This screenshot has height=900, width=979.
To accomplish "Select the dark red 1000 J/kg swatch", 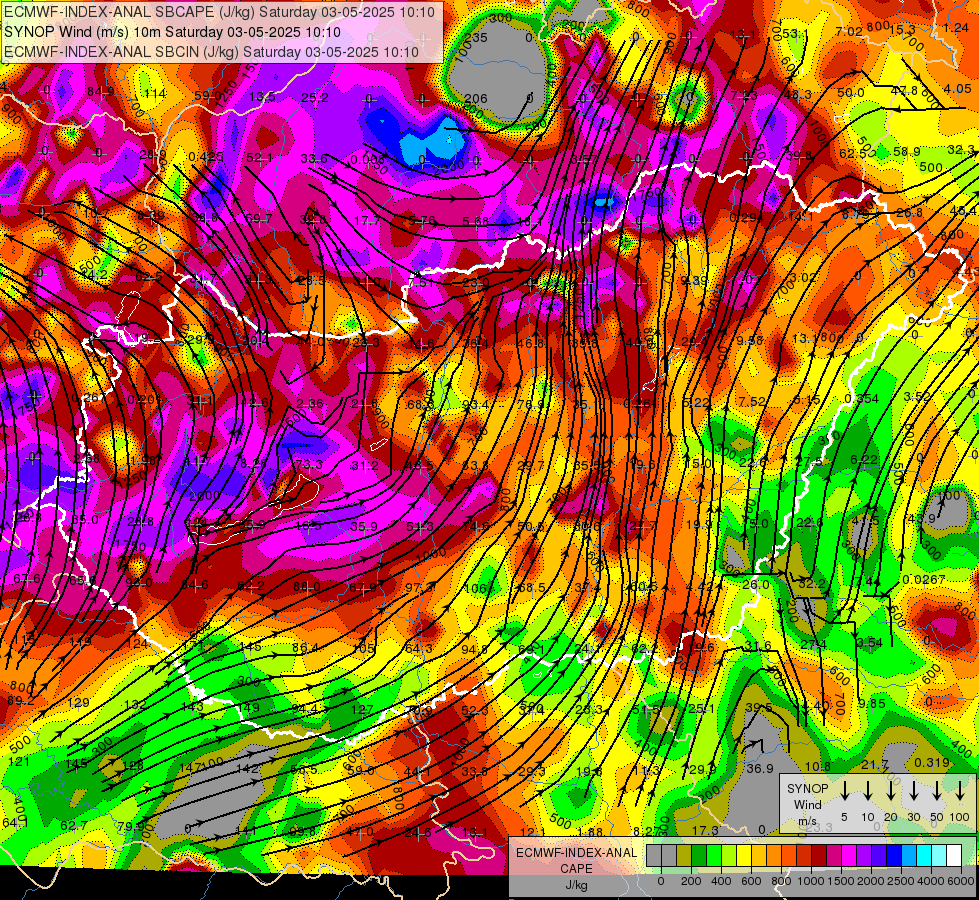I will pos(819,856).
